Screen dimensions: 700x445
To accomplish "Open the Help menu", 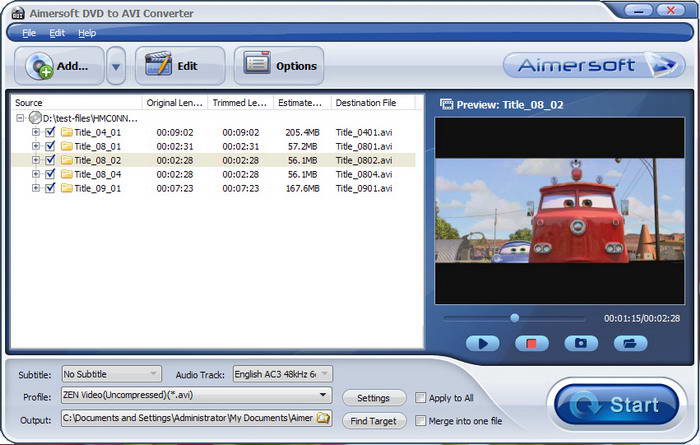I will [x=87, y=33].
